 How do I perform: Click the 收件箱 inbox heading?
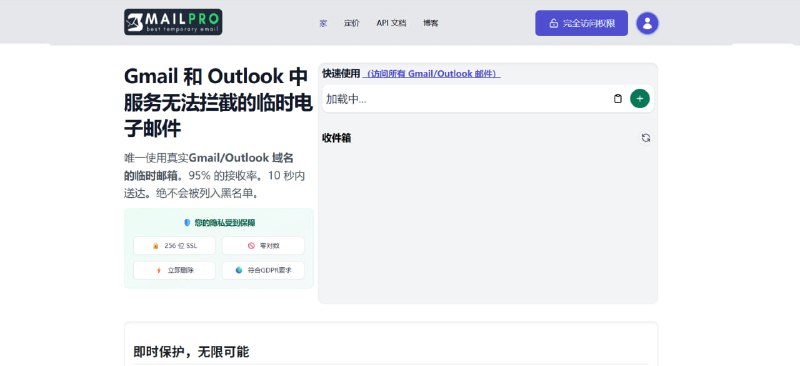pyautogui.click(x=337, y=138)
